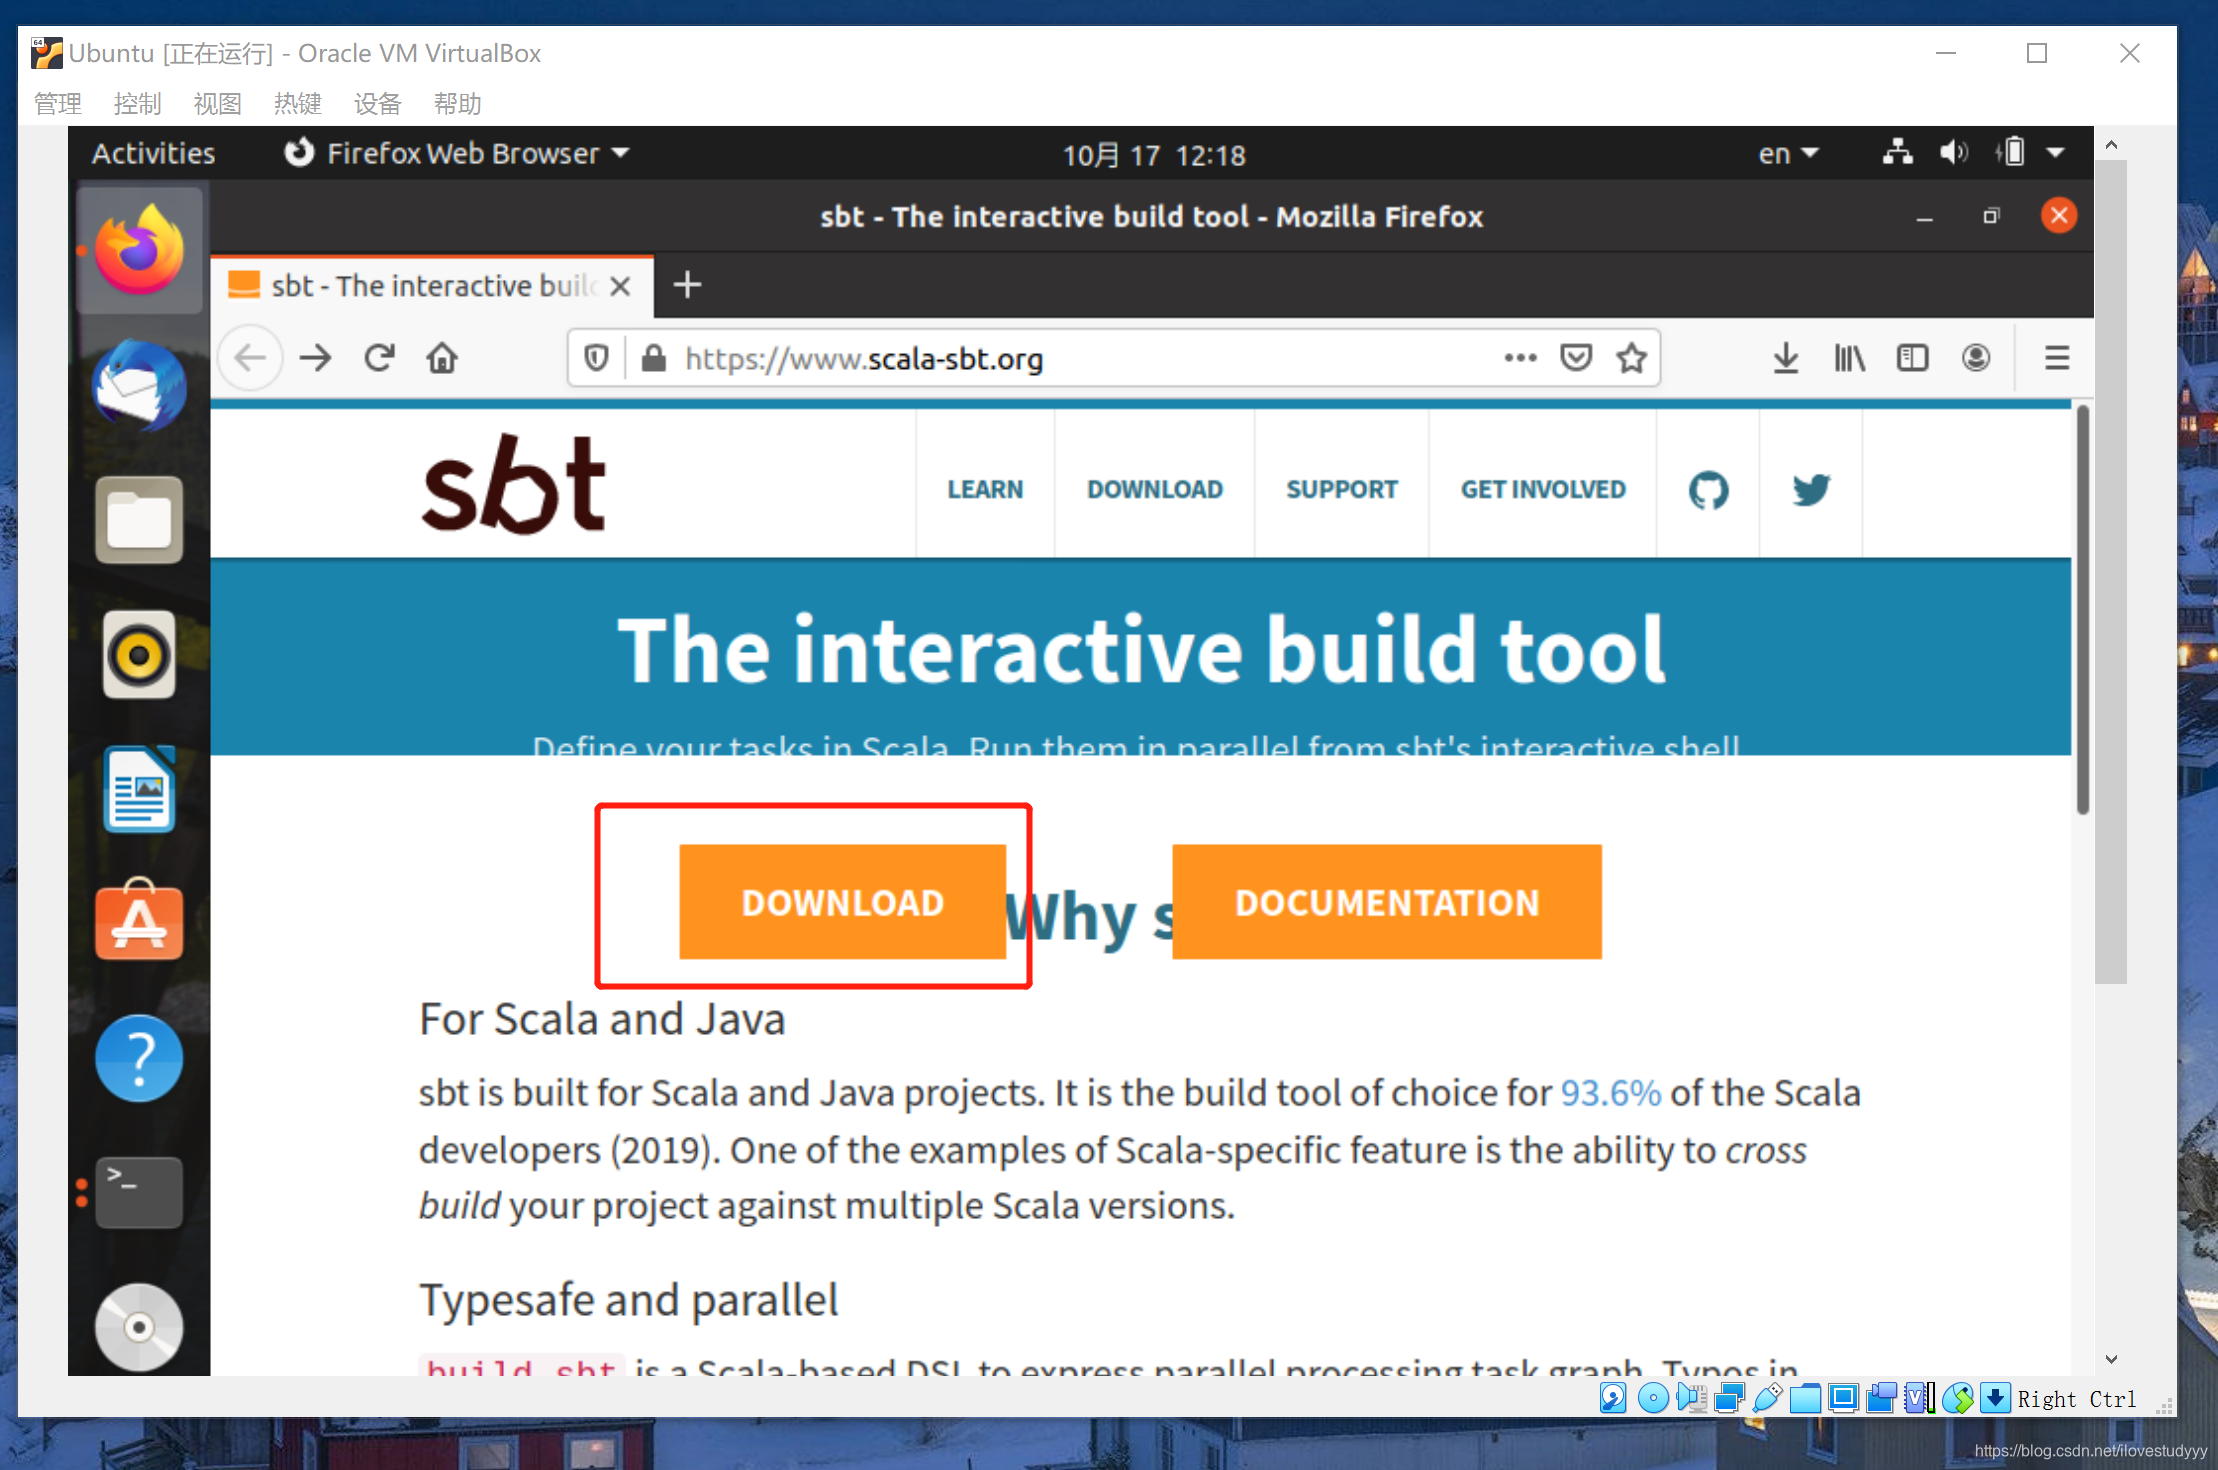Open the 控制 menu in VirtualBox

tap(138, 103)
